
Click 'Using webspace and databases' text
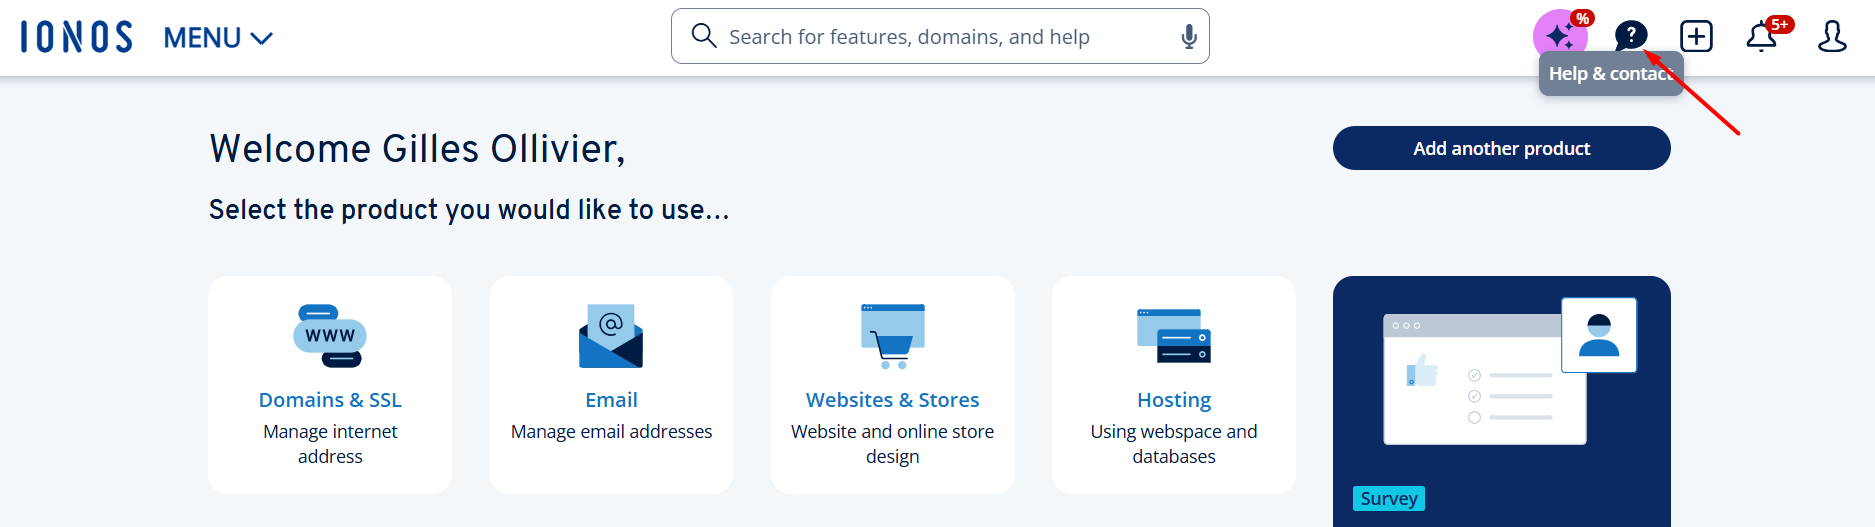tap(1173, 444)
